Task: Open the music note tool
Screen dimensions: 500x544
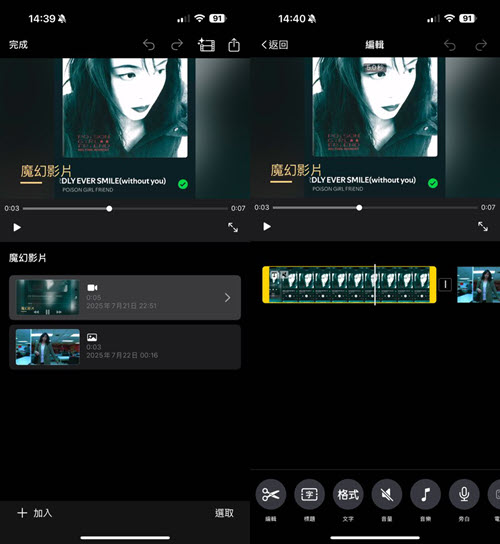Action: [425, 494]
